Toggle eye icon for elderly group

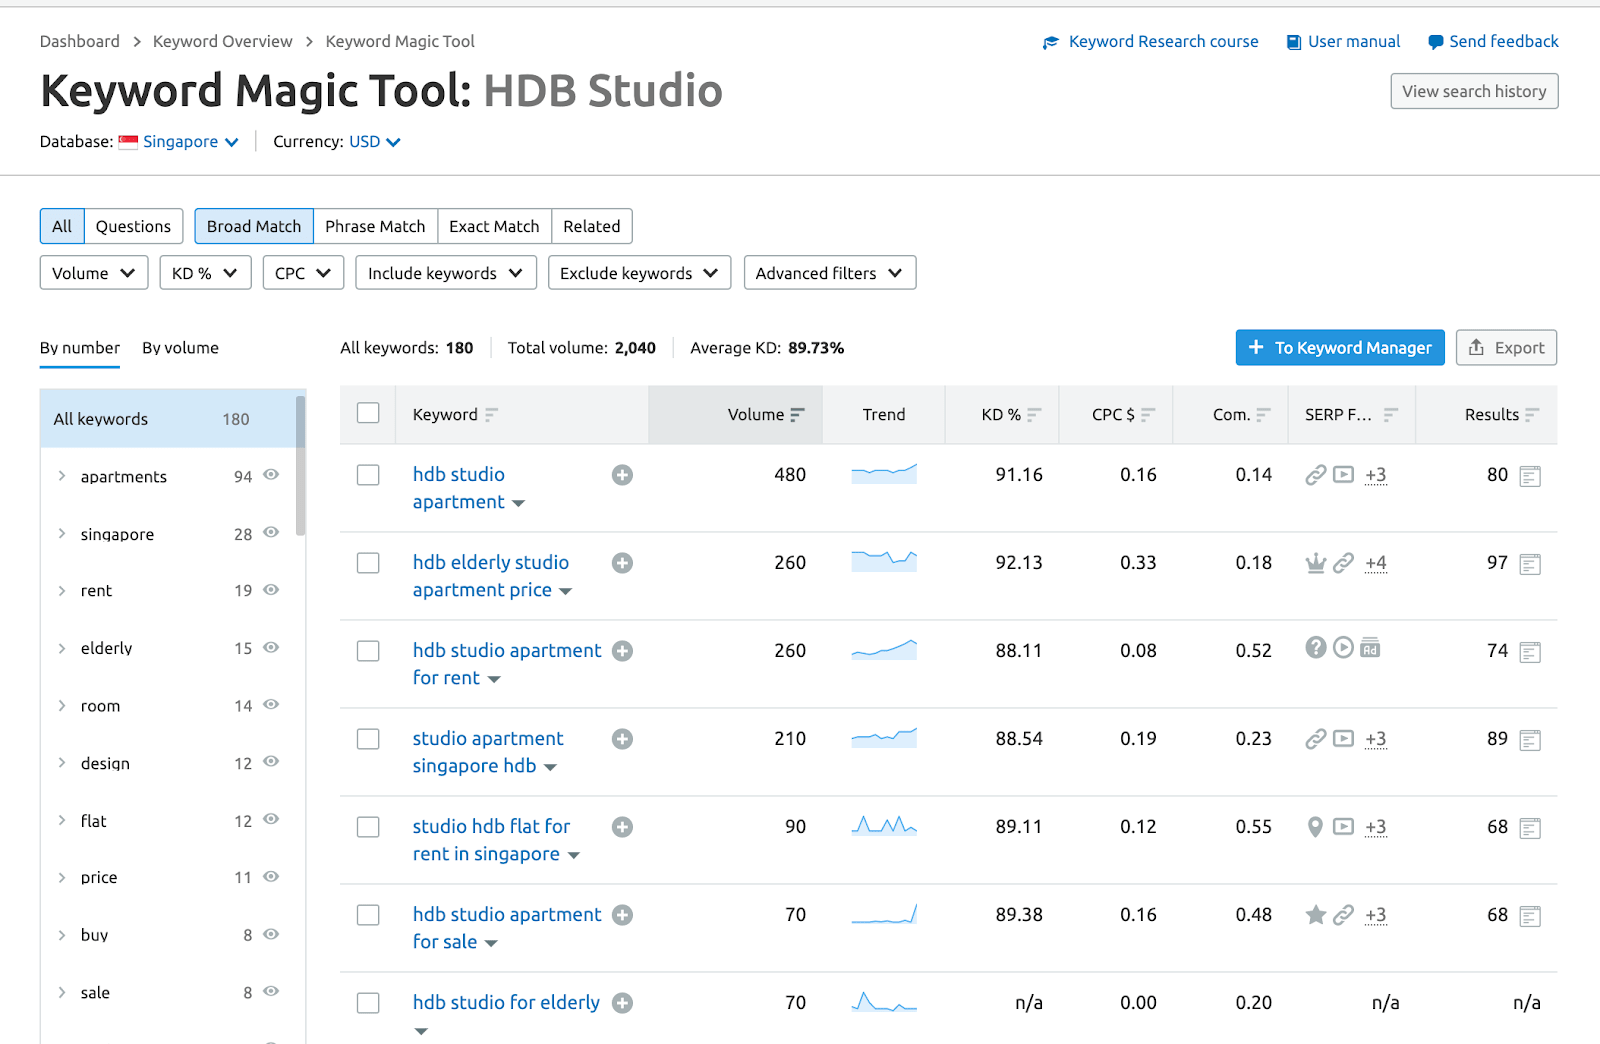(271, 648)
